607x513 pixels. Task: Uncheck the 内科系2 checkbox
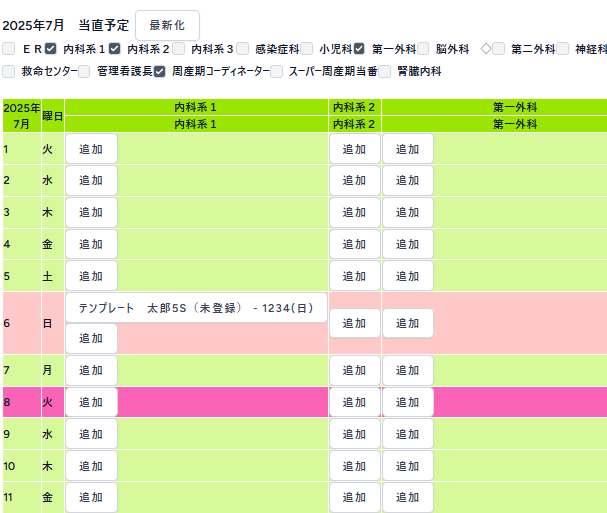pyautogui.click(x=114, y=48)
